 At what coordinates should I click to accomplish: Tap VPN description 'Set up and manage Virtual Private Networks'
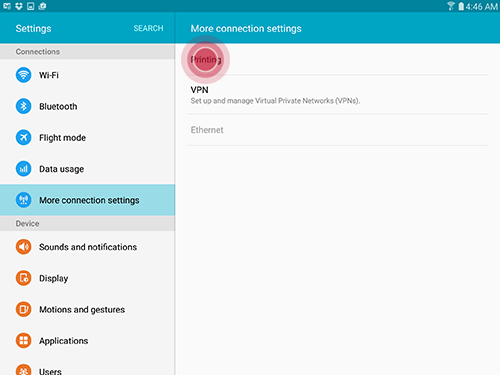click(275, 101)
